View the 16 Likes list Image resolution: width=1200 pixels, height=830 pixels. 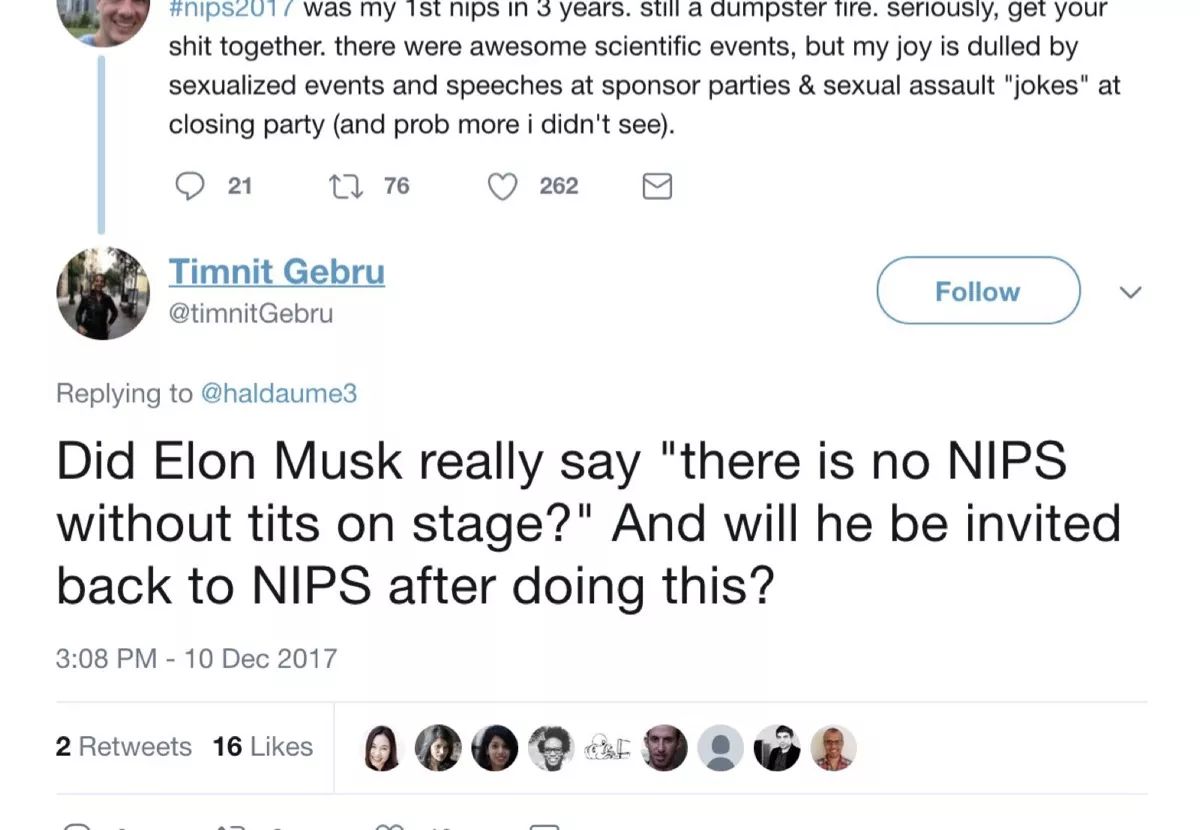tap(262, 747)
